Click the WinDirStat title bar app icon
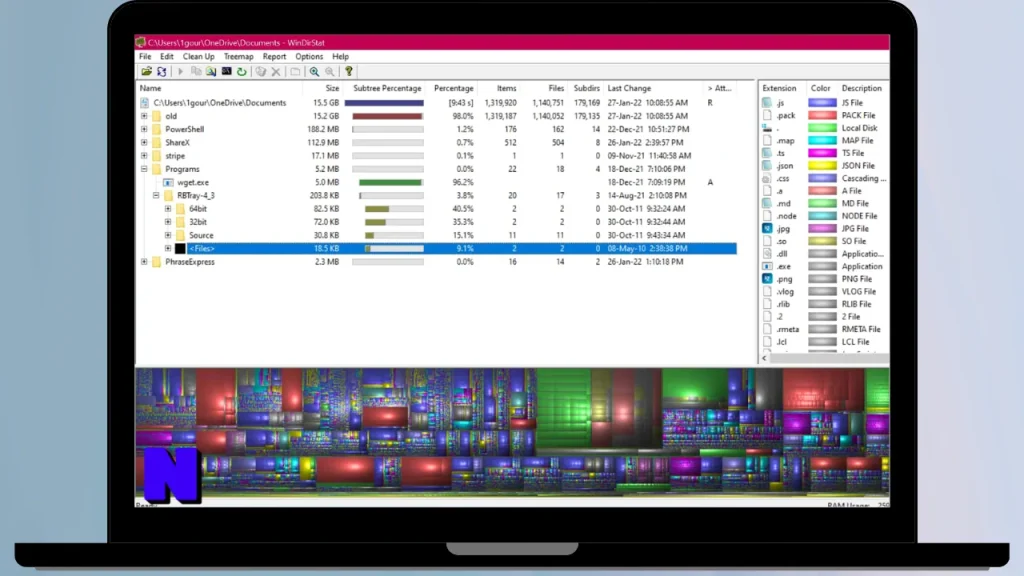Viewport: 1024px width, 576px height. click(x=140, y=42)
